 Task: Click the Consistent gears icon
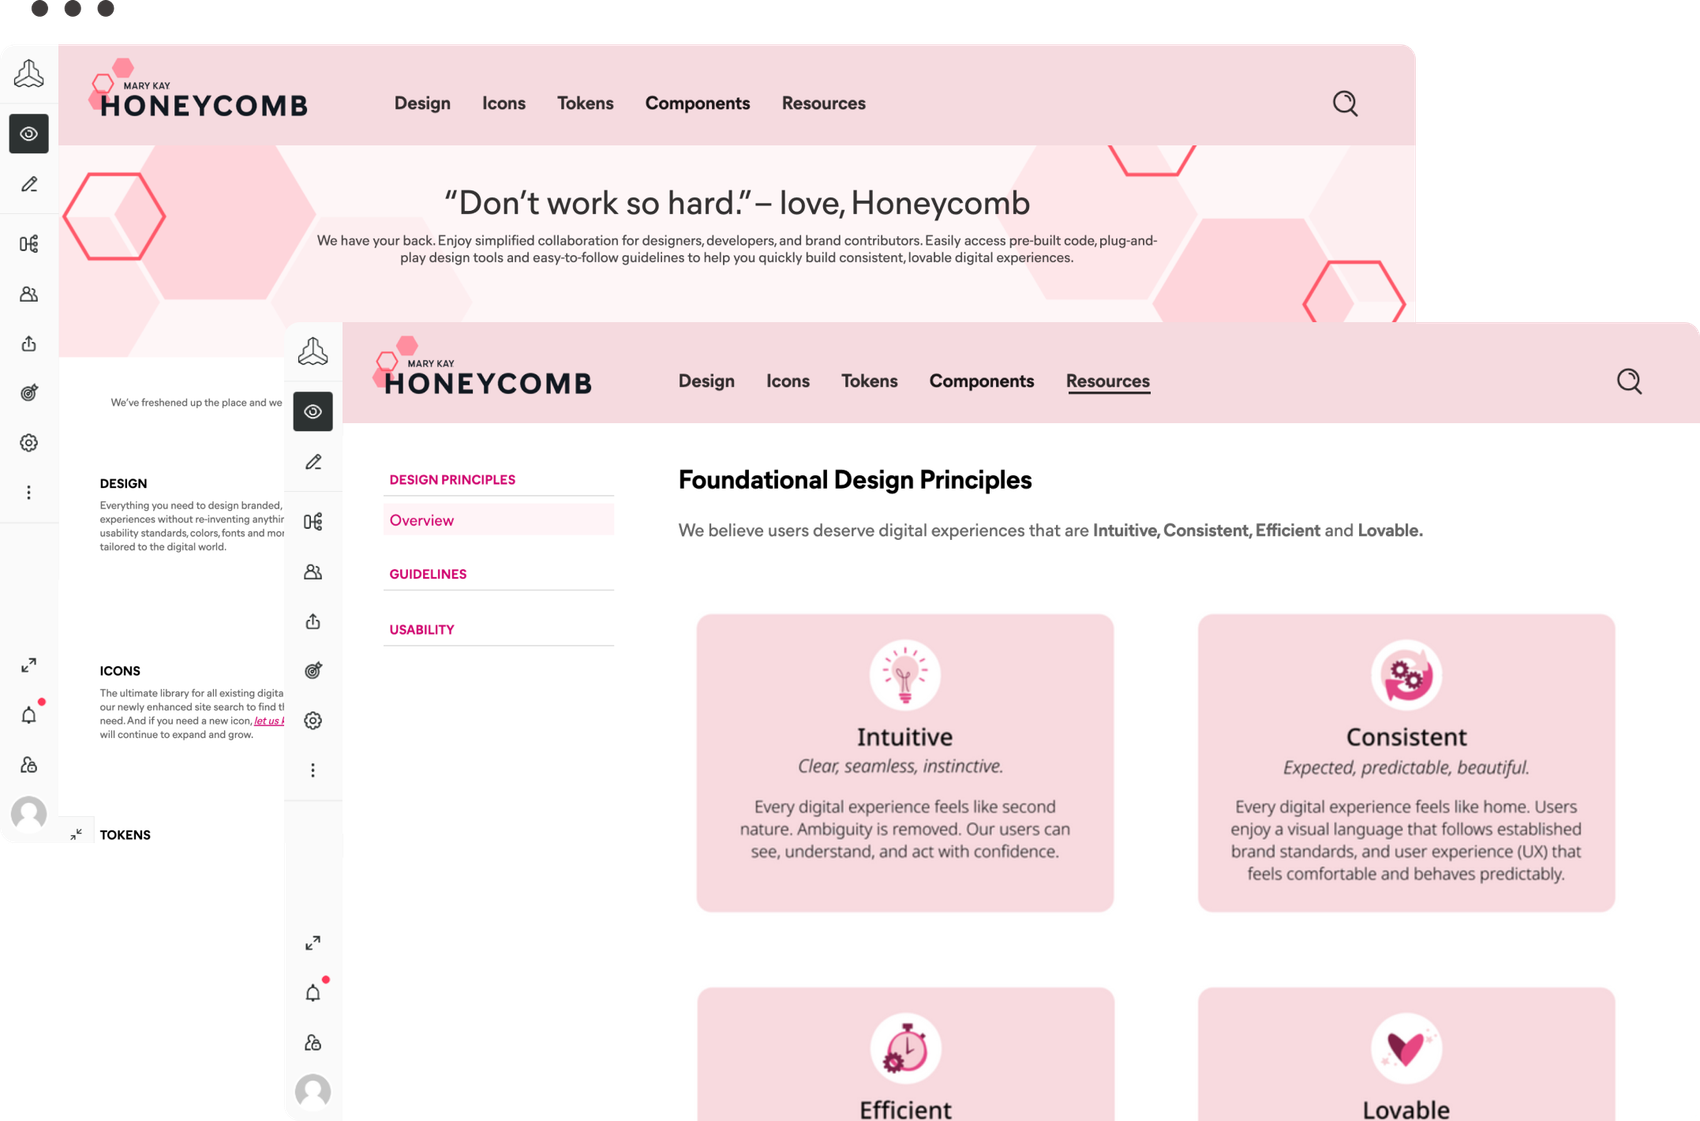click(1406, 675)
